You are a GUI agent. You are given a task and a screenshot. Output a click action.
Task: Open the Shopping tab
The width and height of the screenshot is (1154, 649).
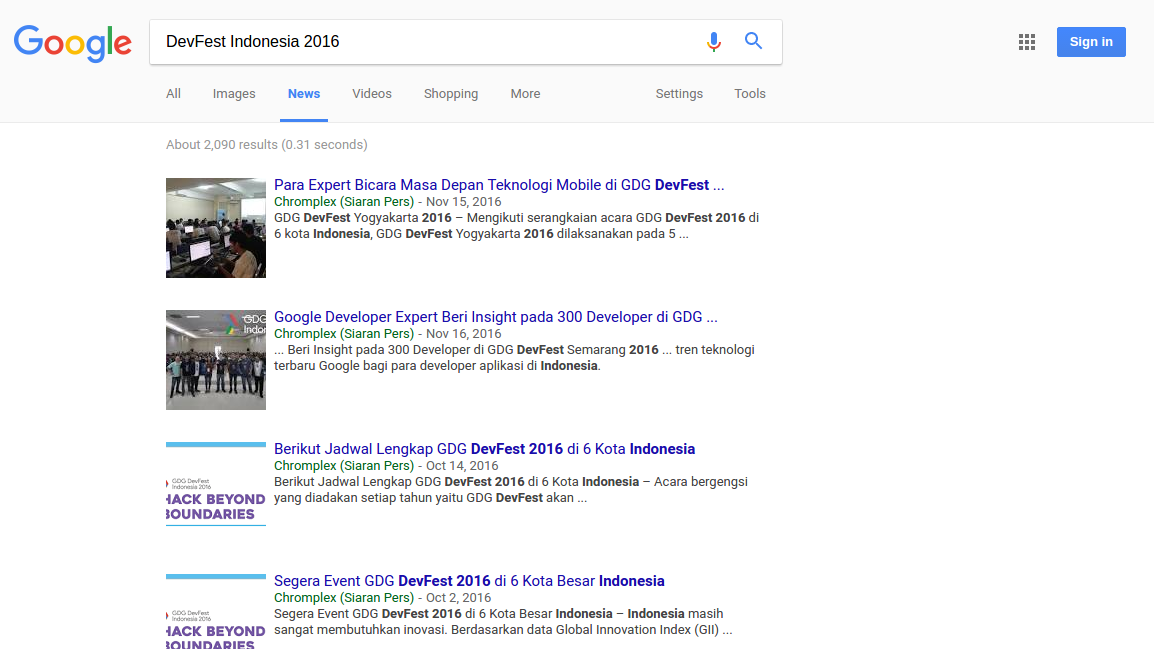tap(451, 94)
